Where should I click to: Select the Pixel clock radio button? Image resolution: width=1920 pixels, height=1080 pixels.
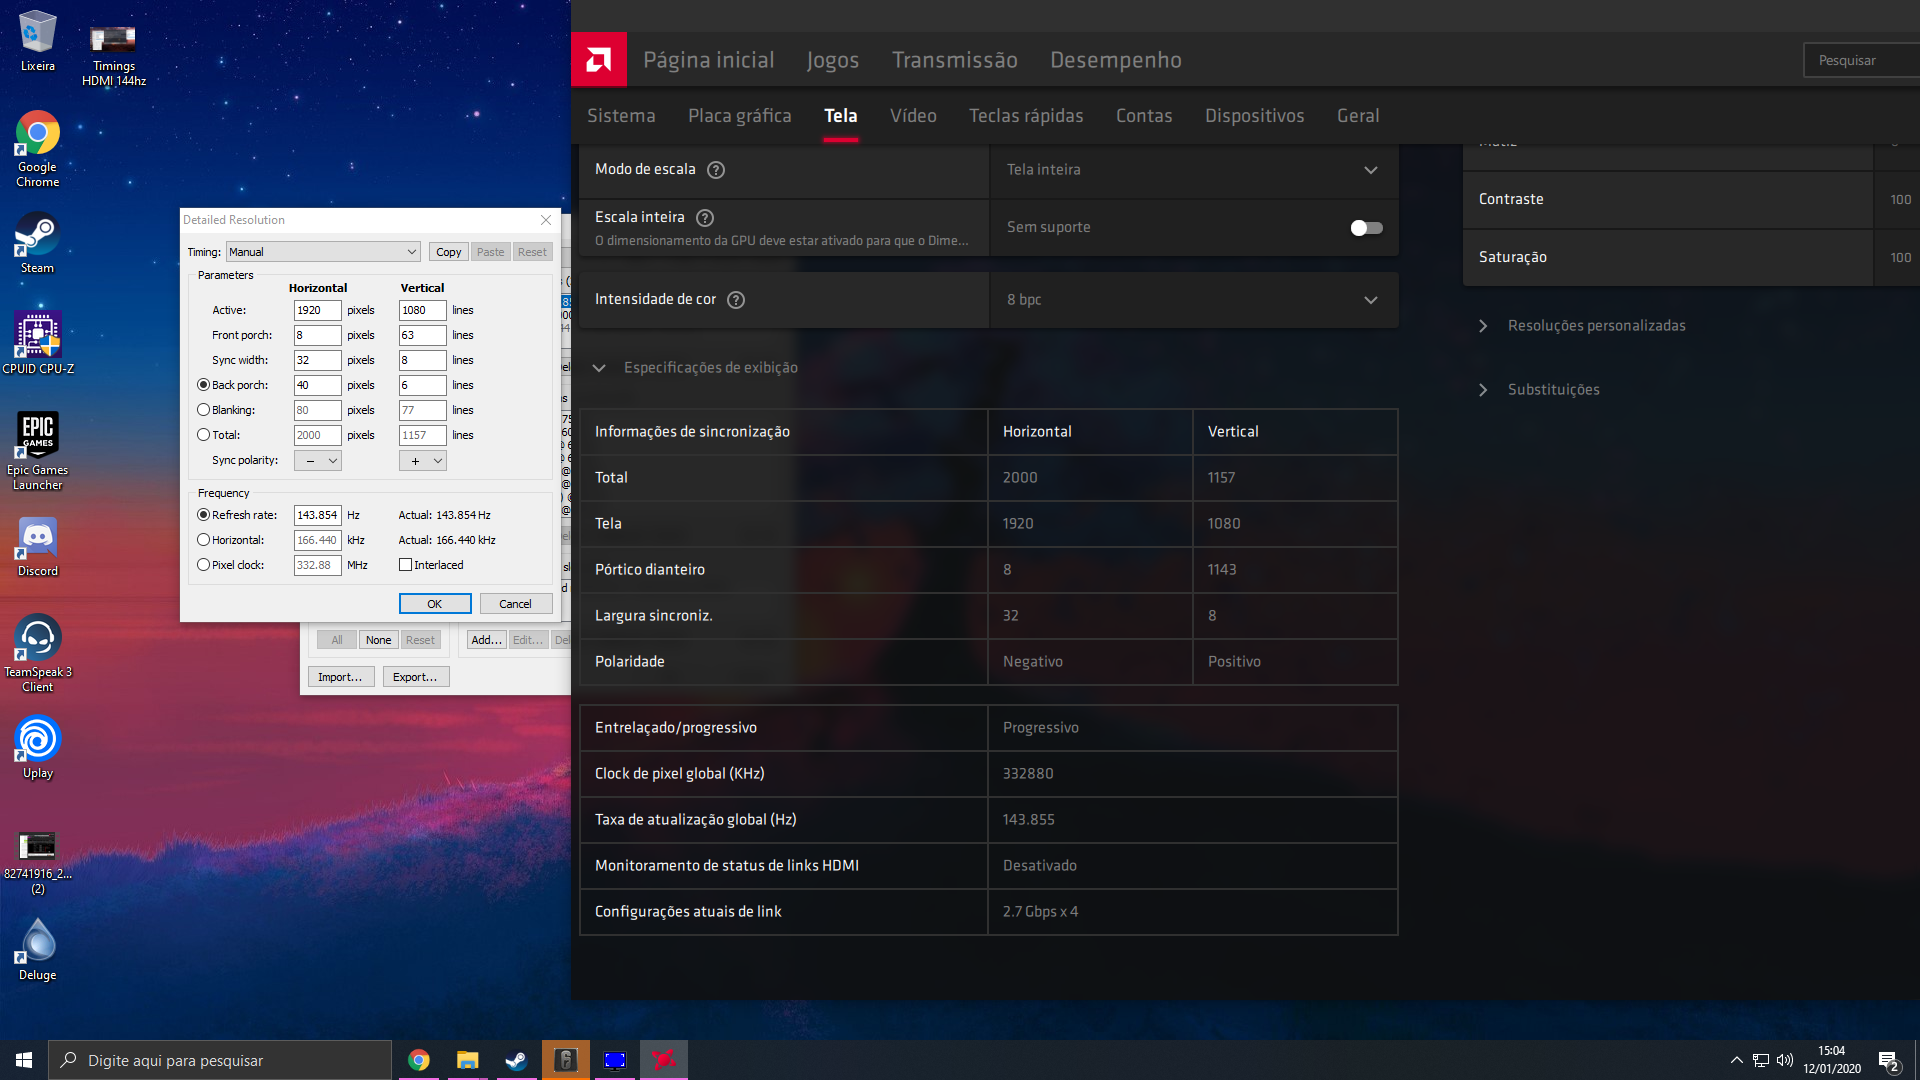[204, 565]
